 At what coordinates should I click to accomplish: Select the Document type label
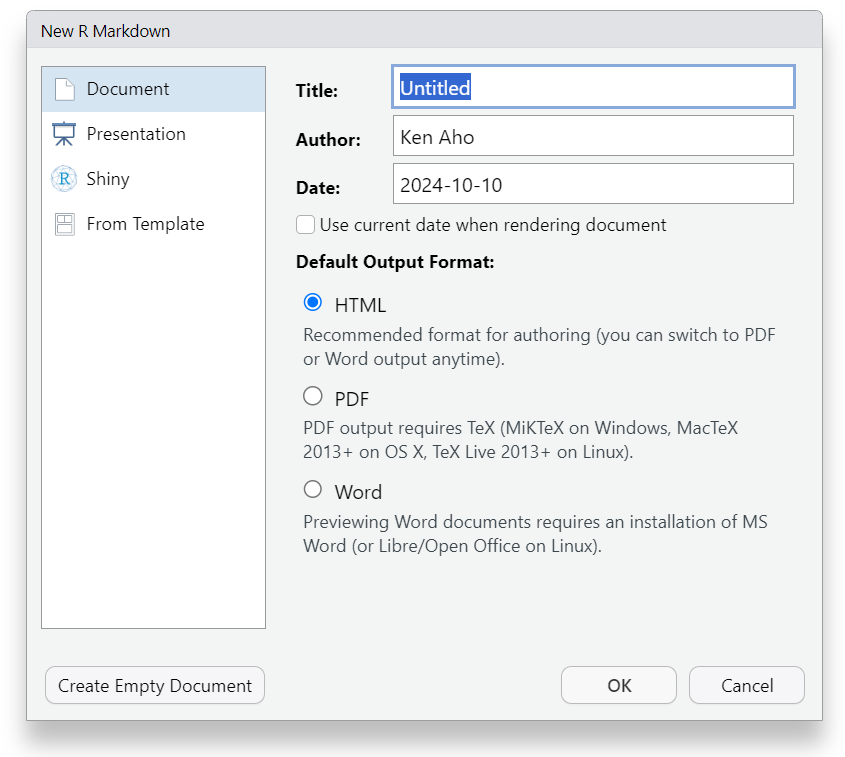pyautogui.click(x=128, y=89)
